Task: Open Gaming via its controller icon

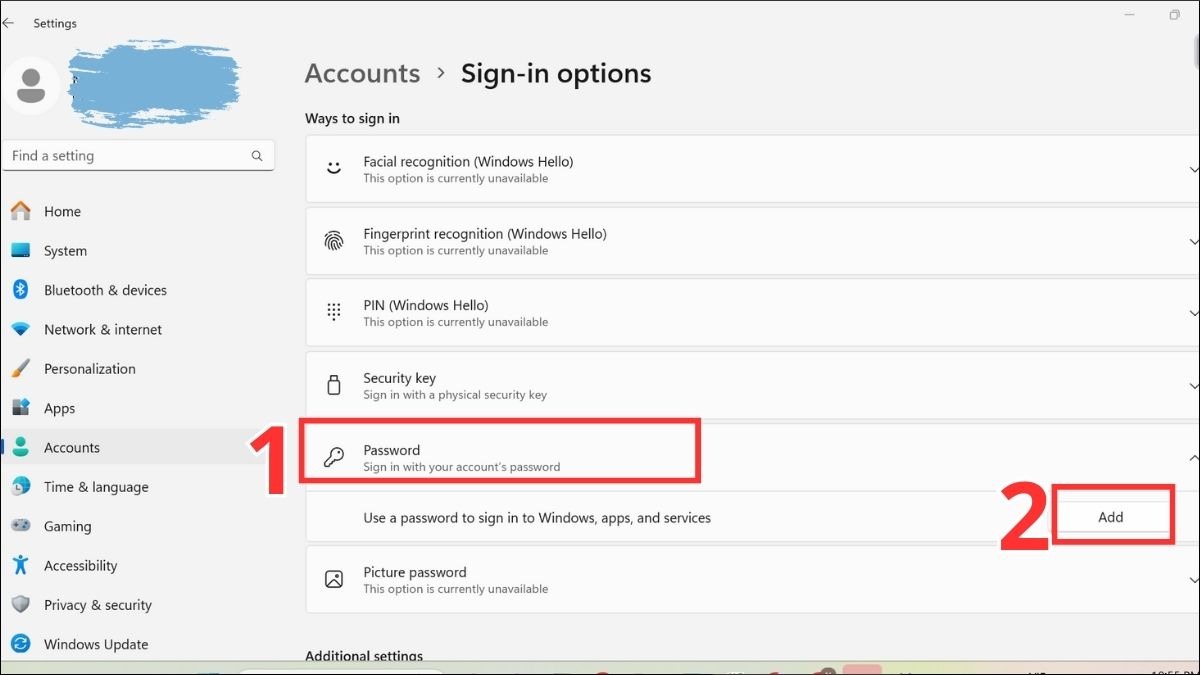Action: pos(20,526)
